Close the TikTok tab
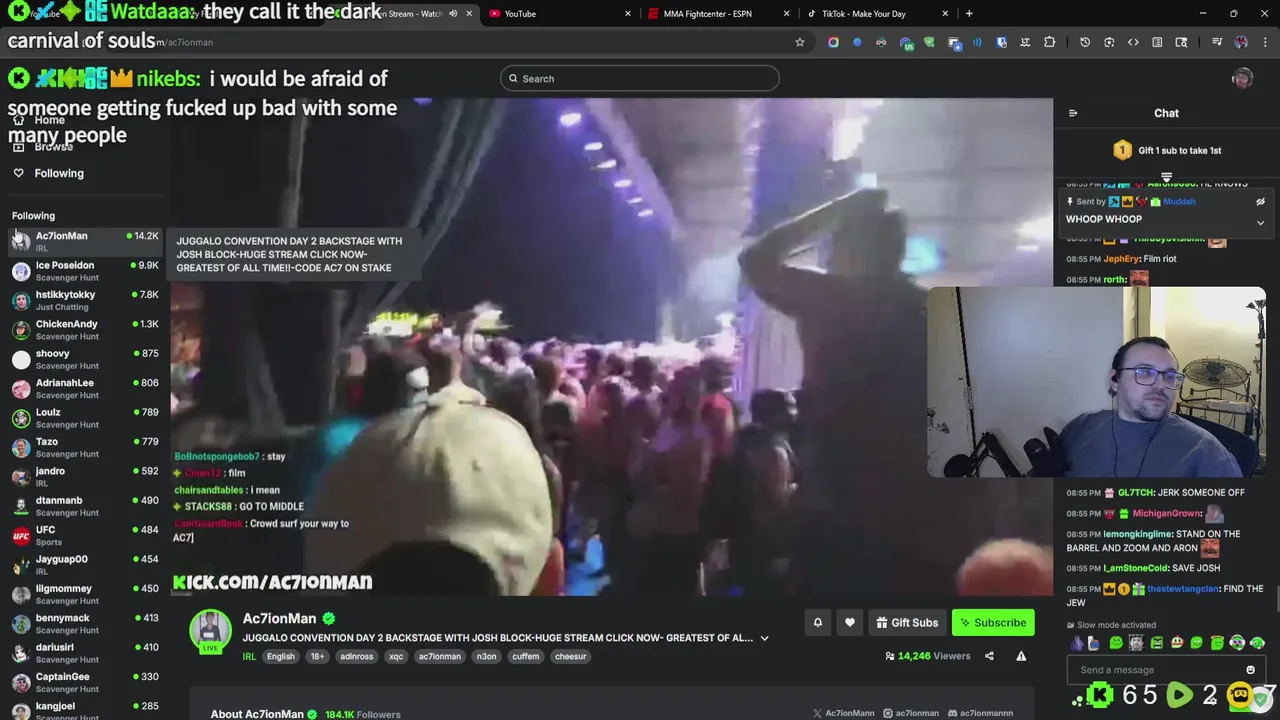The image size is (1280, 720). click(x=945, y=14)
